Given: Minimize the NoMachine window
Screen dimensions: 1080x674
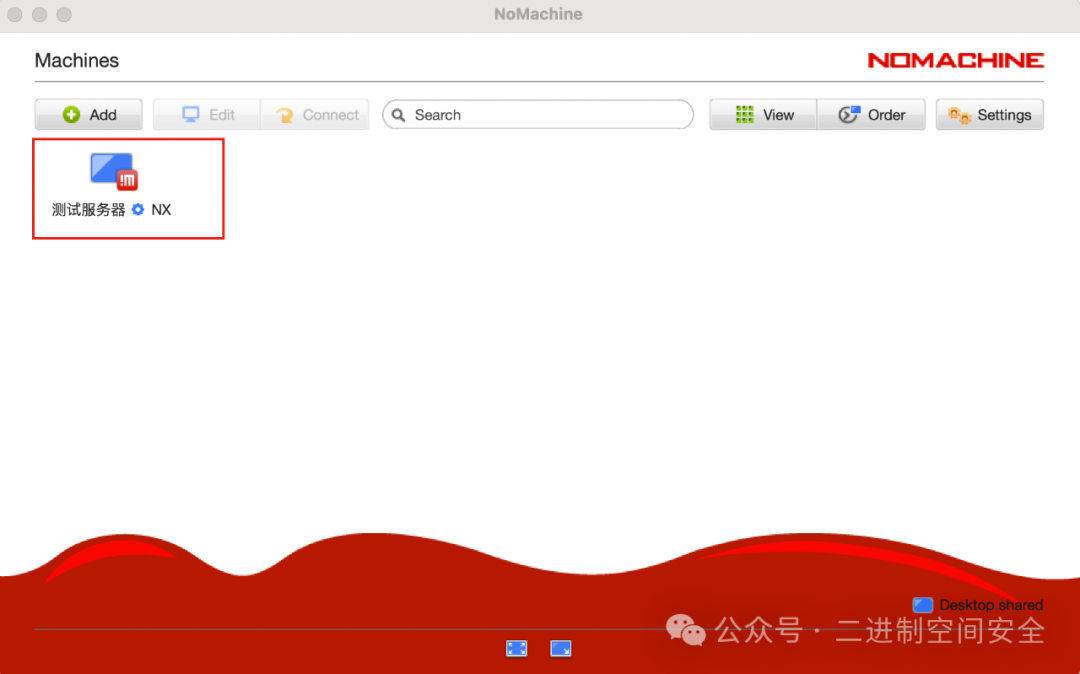Looking at the screenshot, I should pos(39,14).
